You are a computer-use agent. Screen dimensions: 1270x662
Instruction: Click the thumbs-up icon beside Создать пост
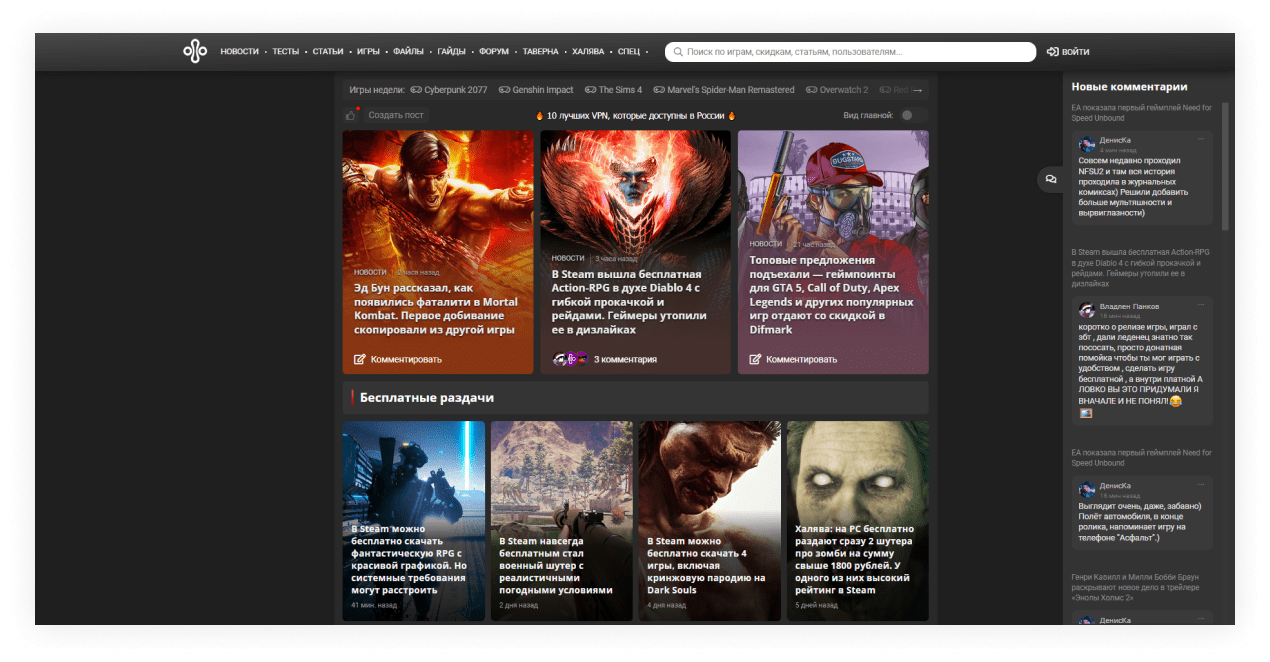click(351, 115)
